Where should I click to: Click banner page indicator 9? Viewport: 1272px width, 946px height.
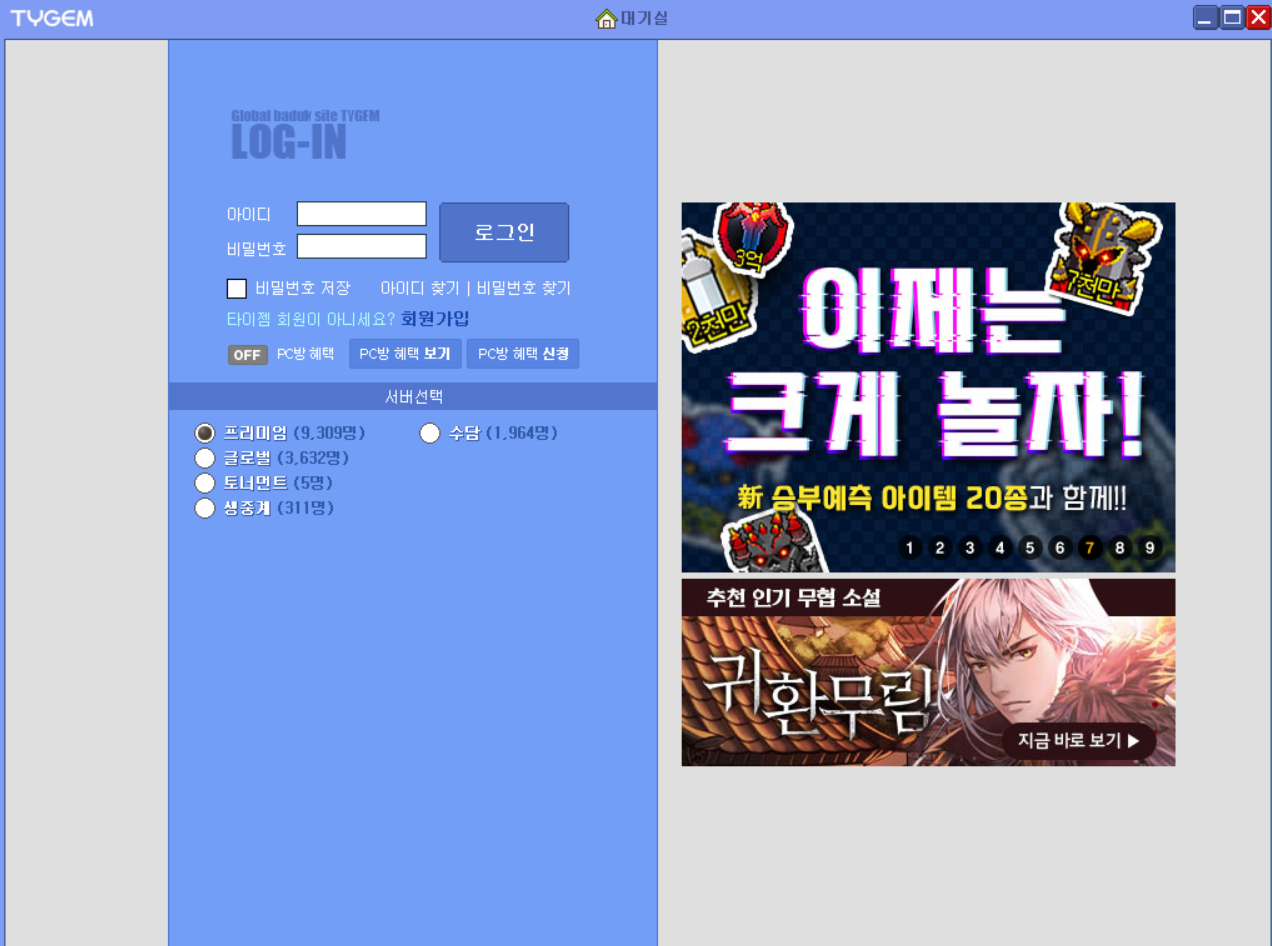coord(1150,547)
